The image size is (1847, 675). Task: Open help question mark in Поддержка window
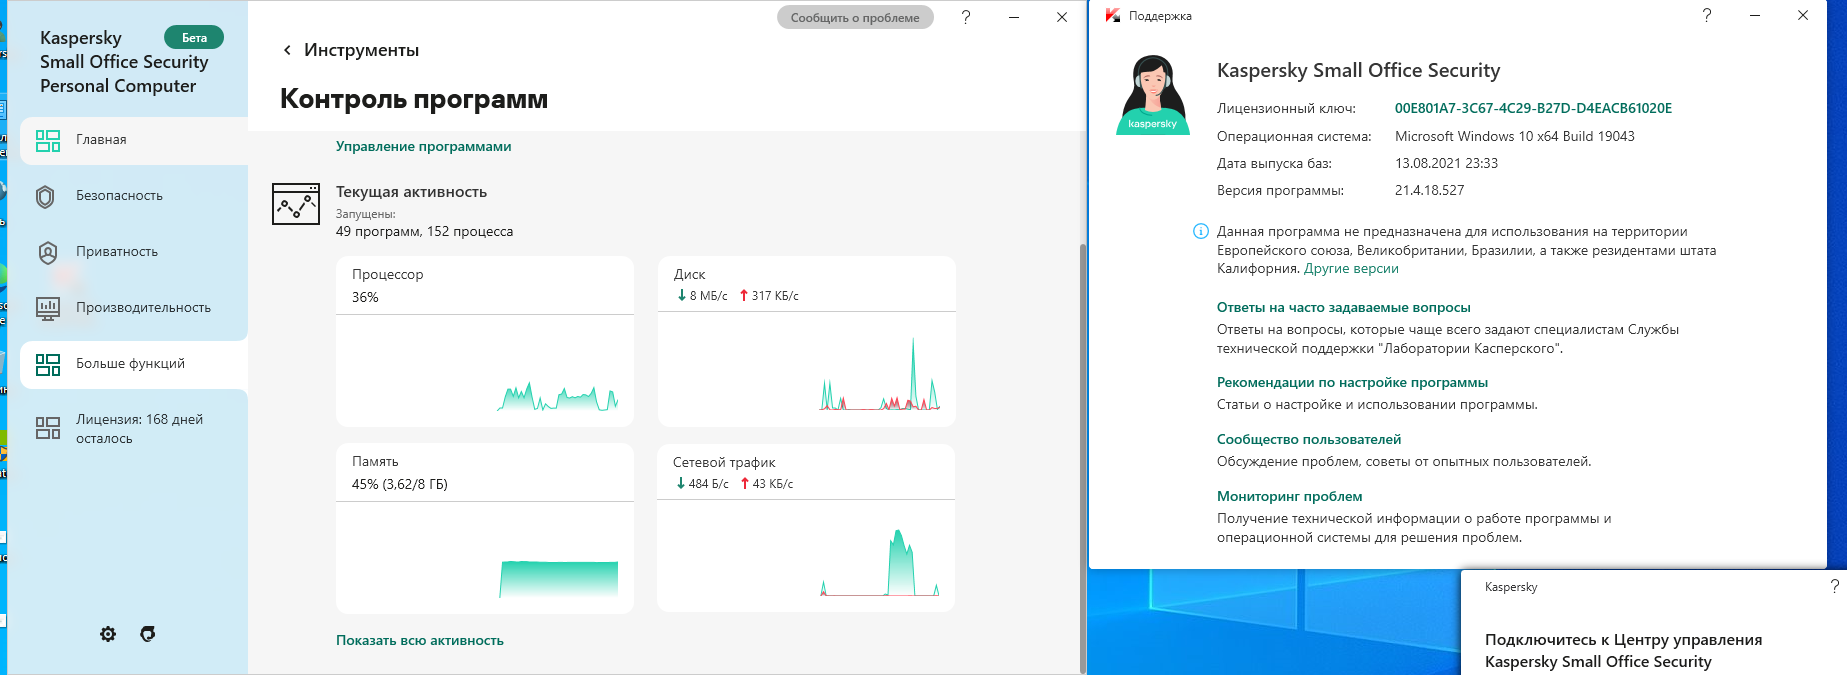[x=1707, y=15]
